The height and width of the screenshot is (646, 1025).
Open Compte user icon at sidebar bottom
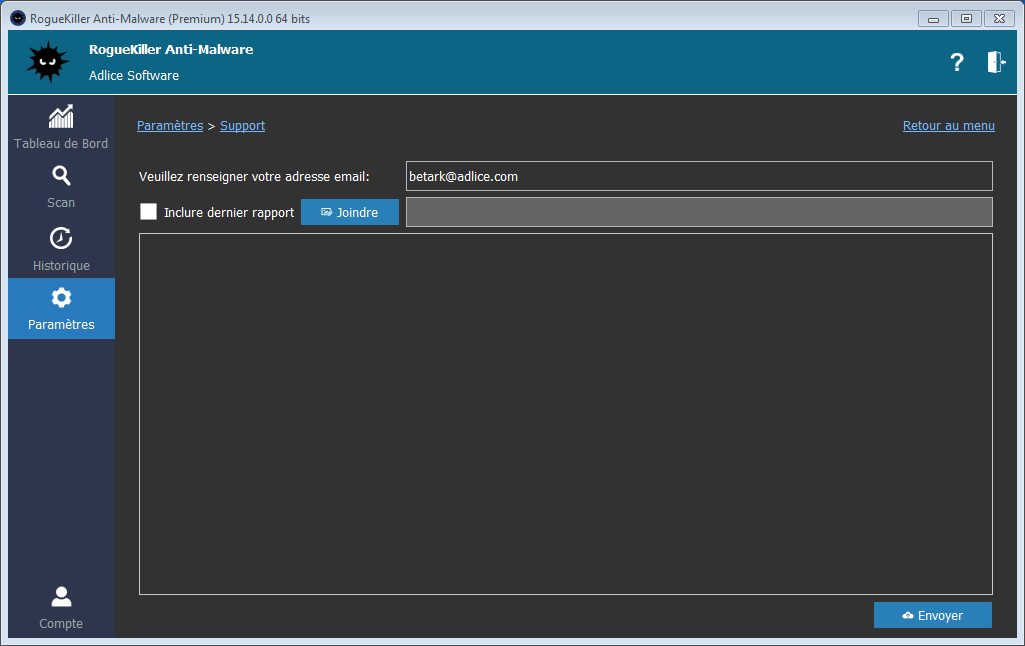tap(61, 597)
